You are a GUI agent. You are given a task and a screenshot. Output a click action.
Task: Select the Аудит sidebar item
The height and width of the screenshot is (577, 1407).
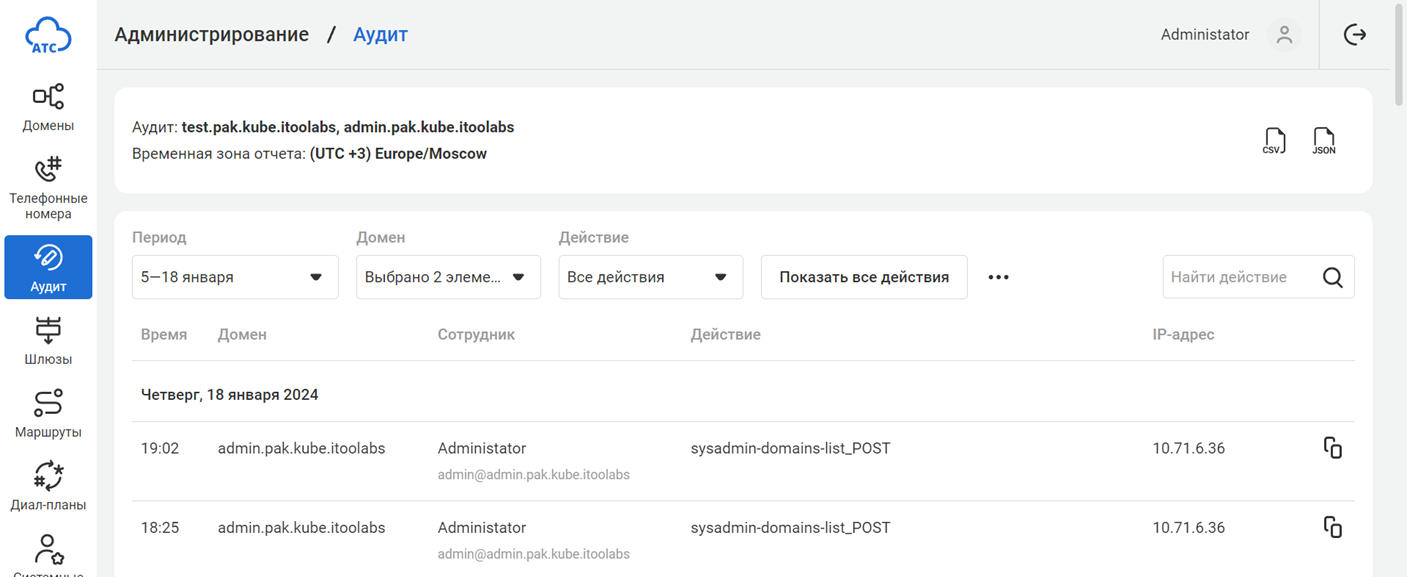48,267
